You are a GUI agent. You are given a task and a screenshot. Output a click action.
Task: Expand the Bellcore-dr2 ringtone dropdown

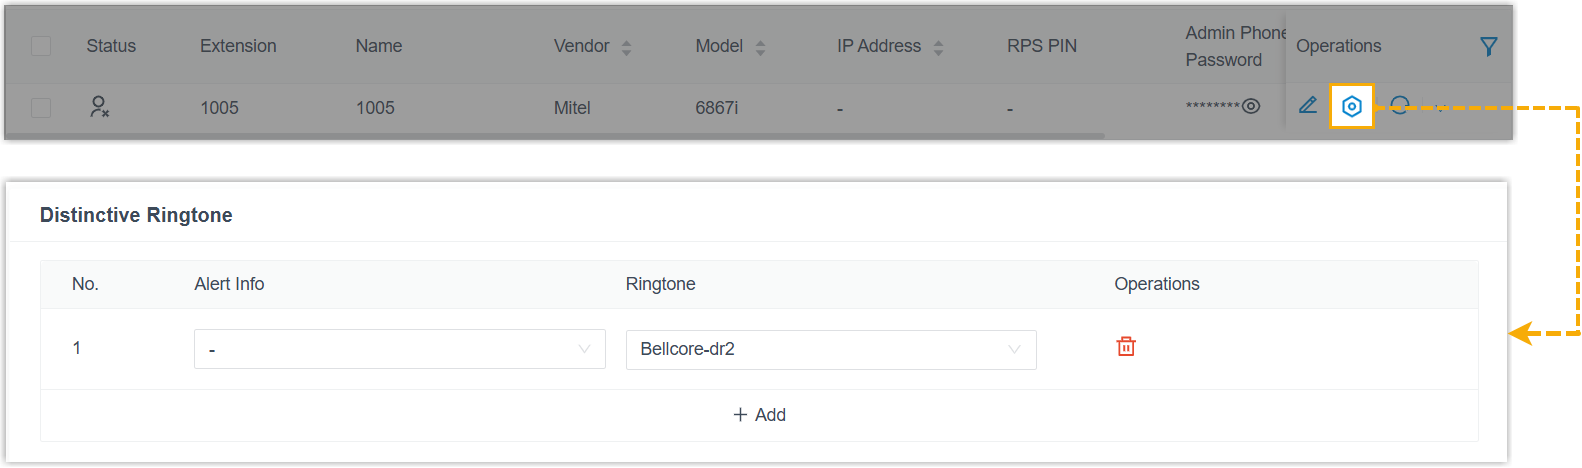pyautogui.click(x=830, y=349)
